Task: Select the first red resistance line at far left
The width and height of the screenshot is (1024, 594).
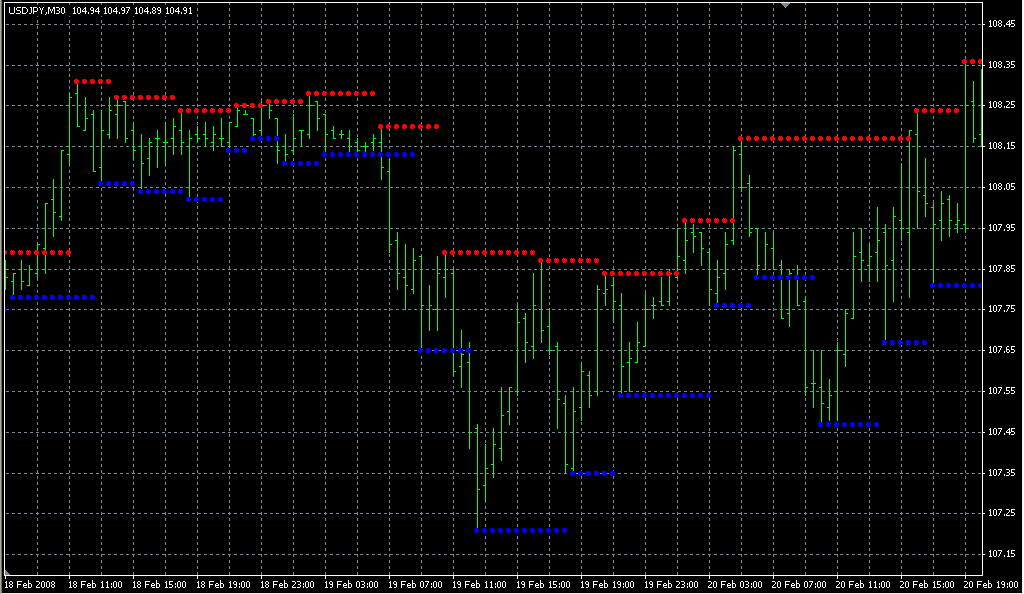Action: pos(38,253)
